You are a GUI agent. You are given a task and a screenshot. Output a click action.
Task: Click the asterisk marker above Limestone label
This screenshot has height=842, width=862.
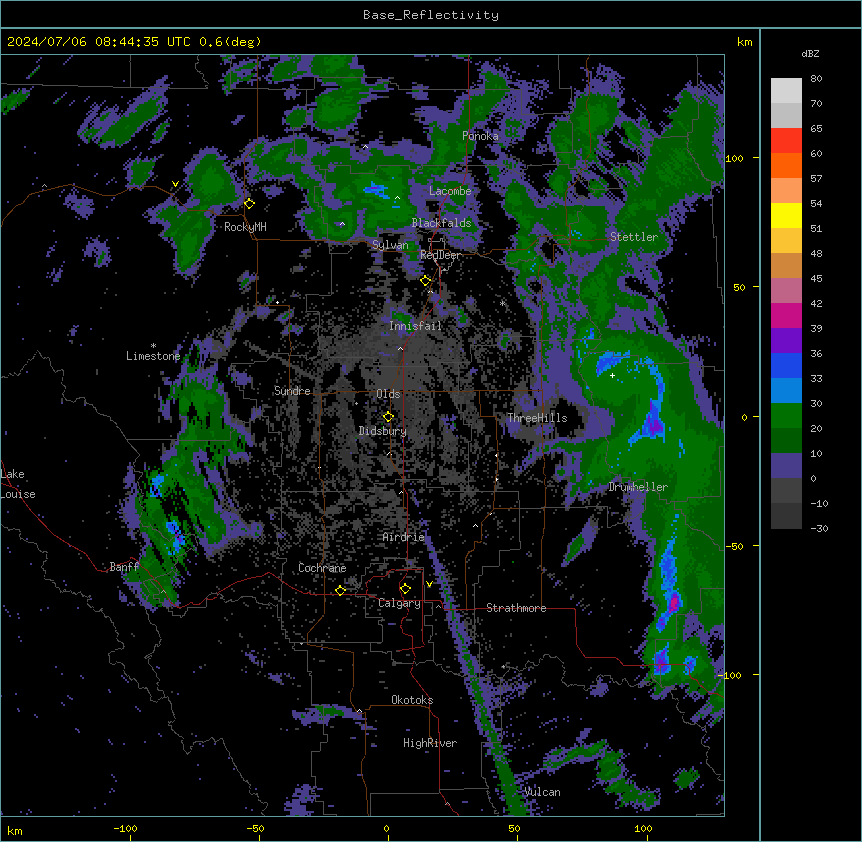point(153,346)
